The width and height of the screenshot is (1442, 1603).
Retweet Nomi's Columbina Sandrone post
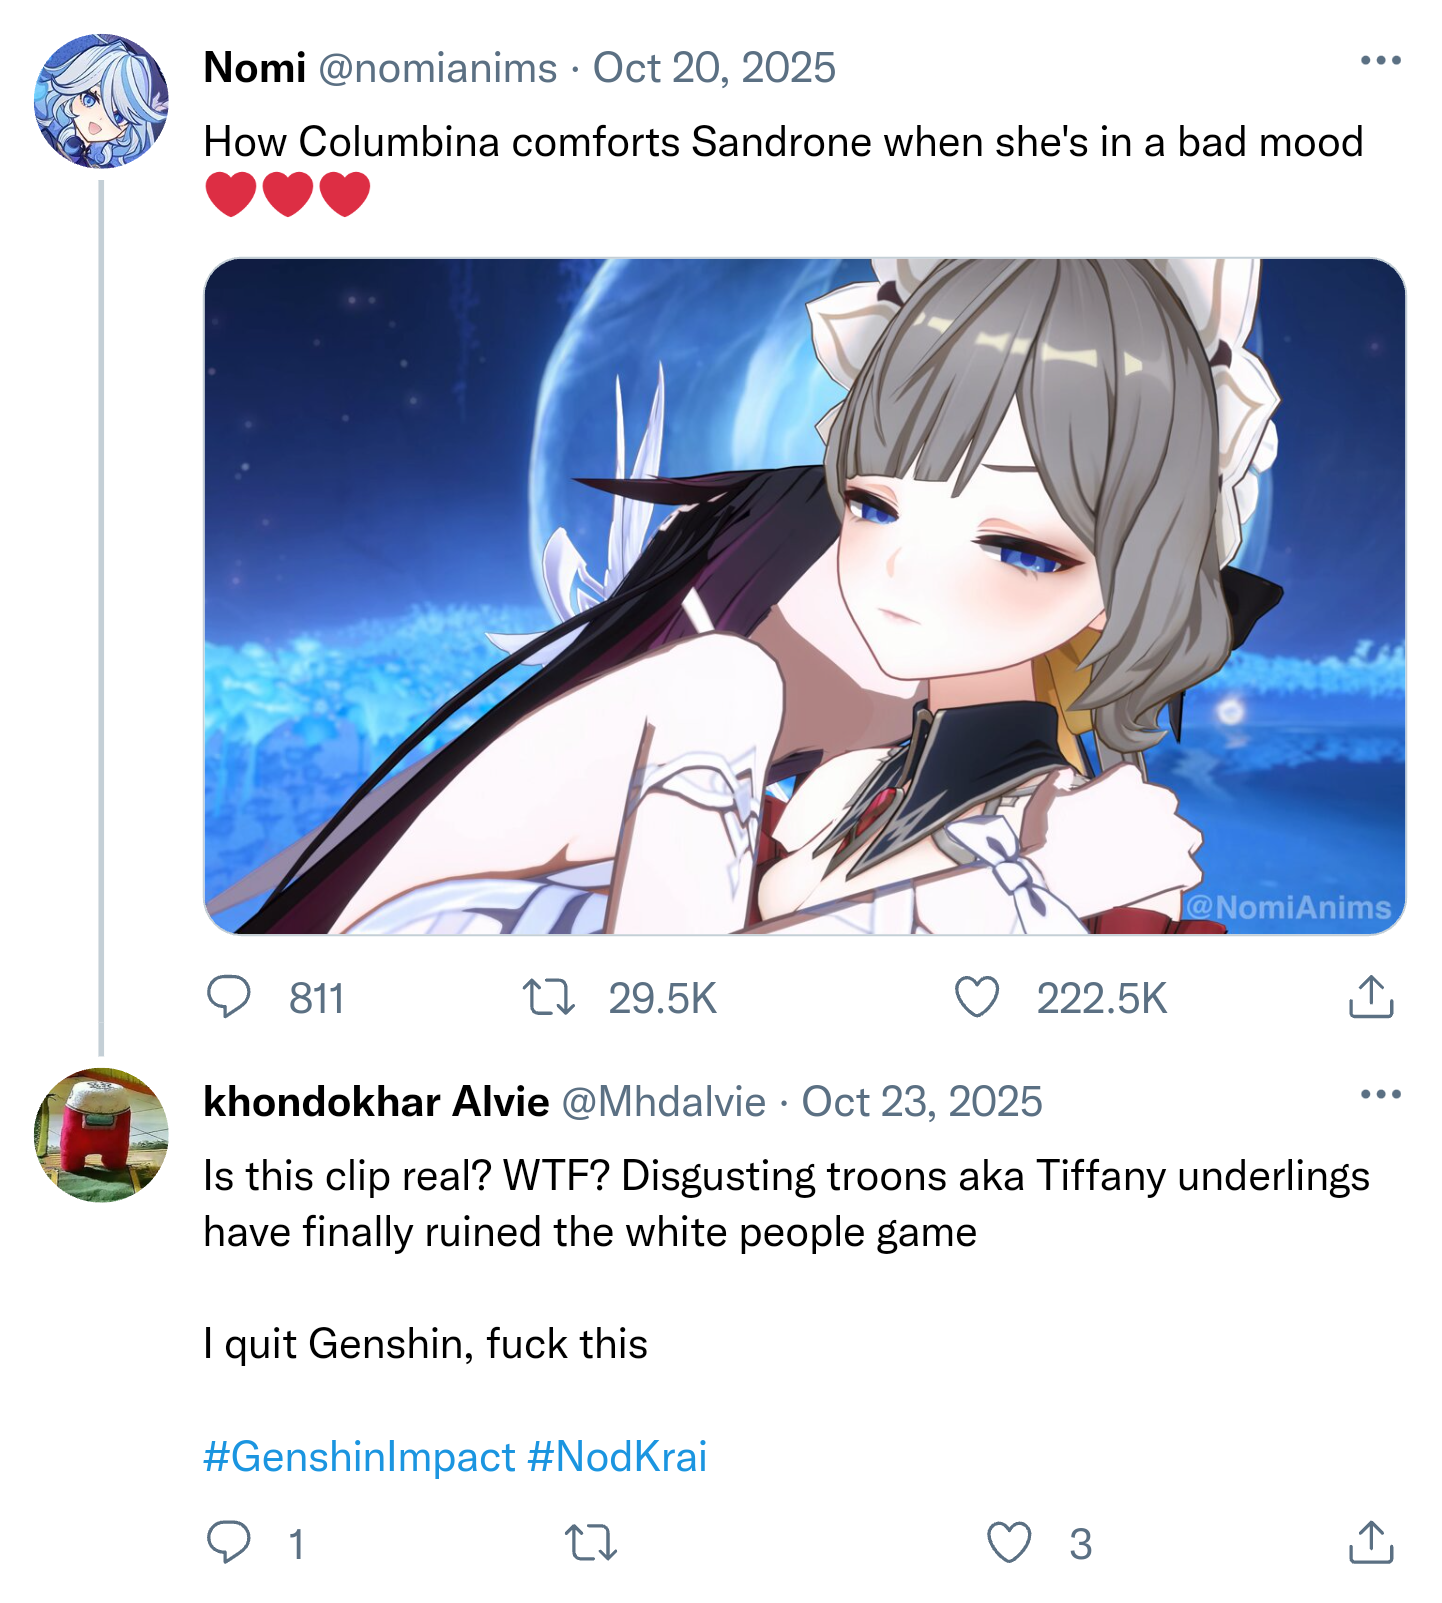(x=549, y=997)
